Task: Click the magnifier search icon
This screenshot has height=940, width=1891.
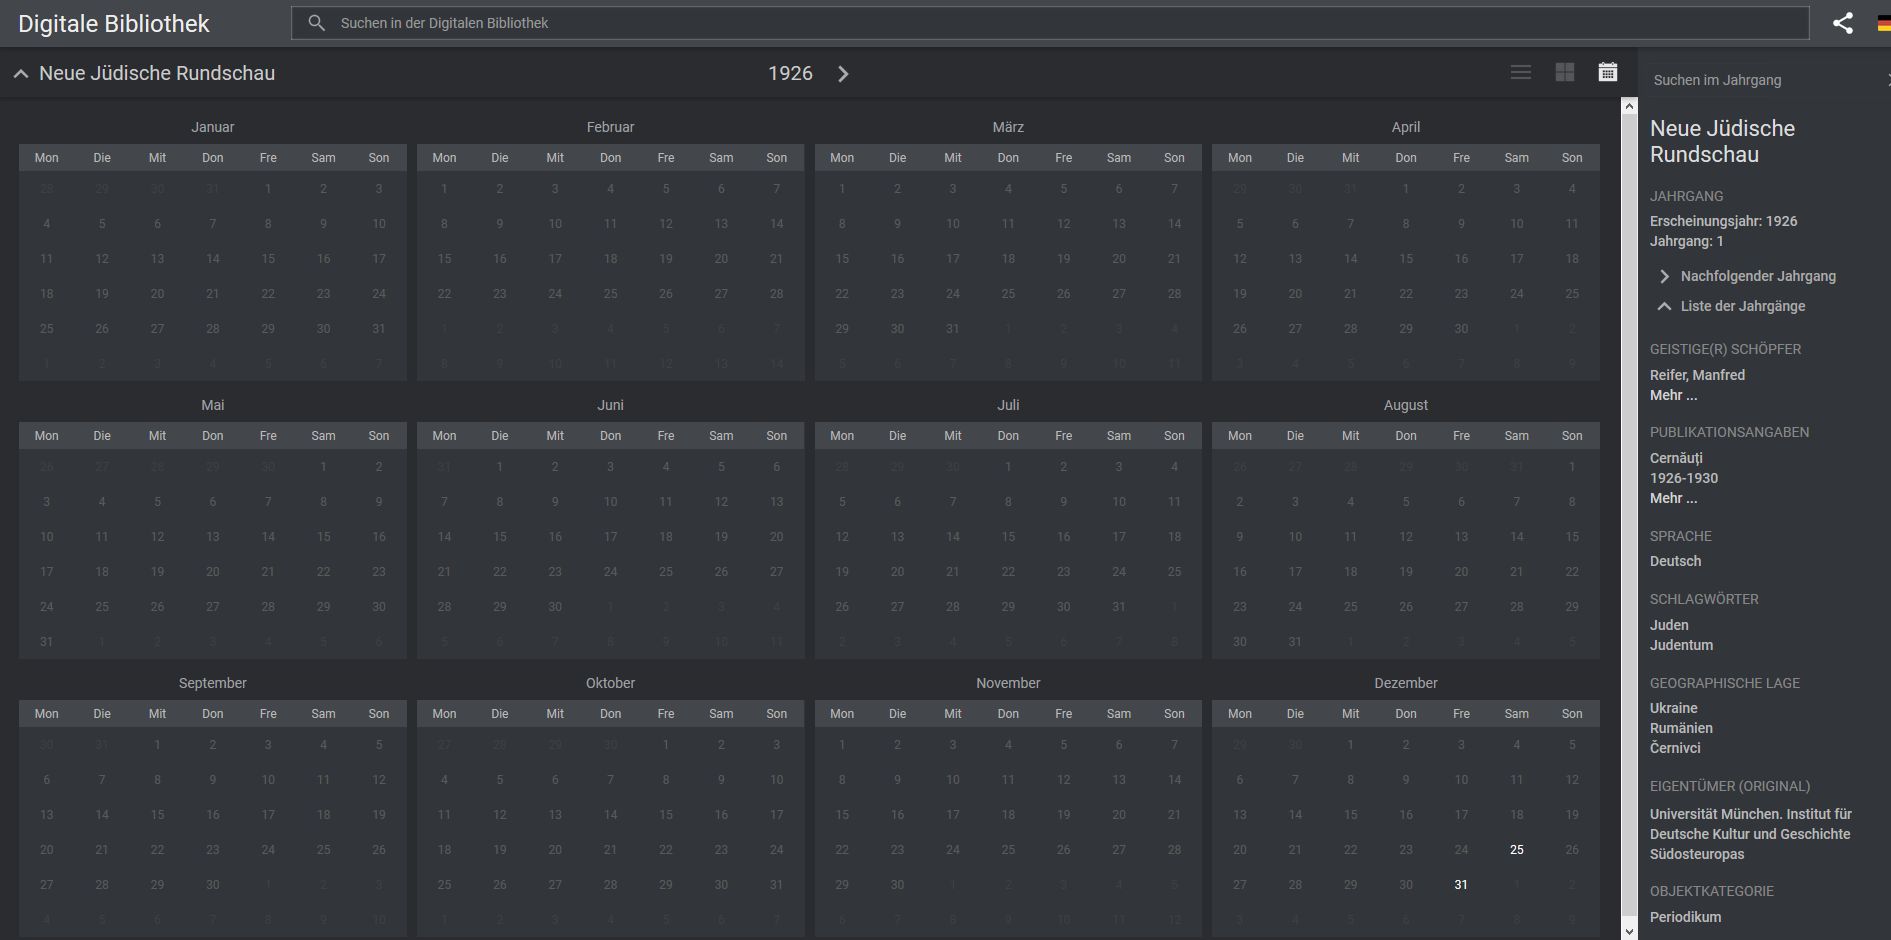Action: (x=317, y=23)
